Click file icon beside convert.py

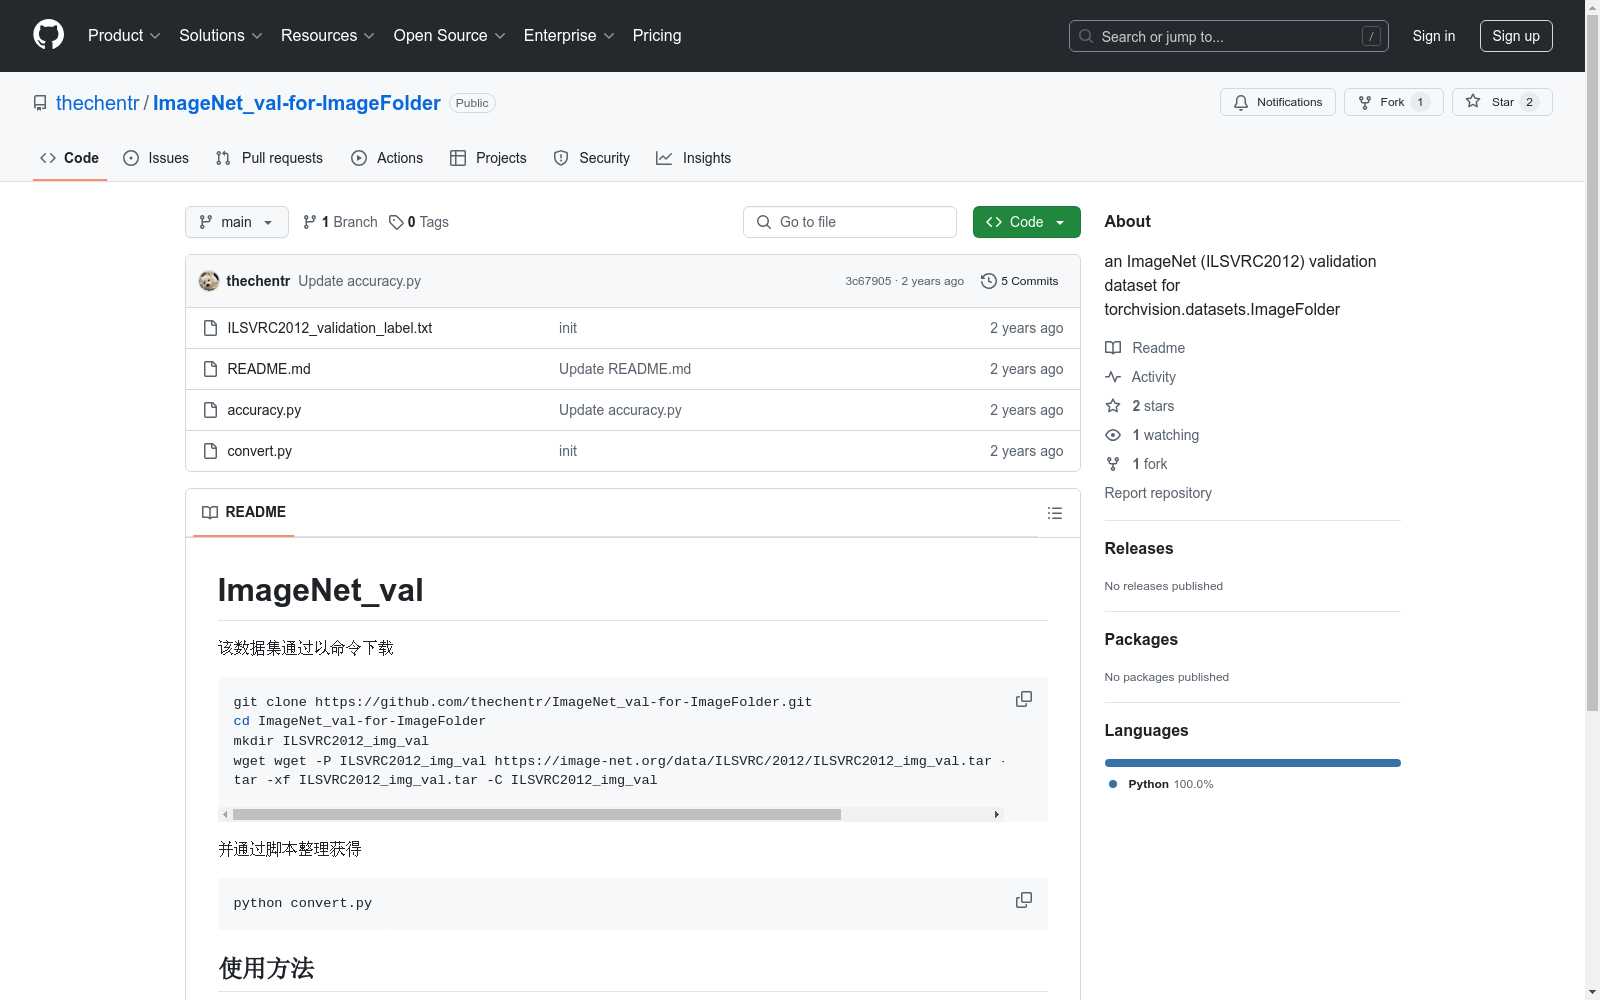point(210,451)
